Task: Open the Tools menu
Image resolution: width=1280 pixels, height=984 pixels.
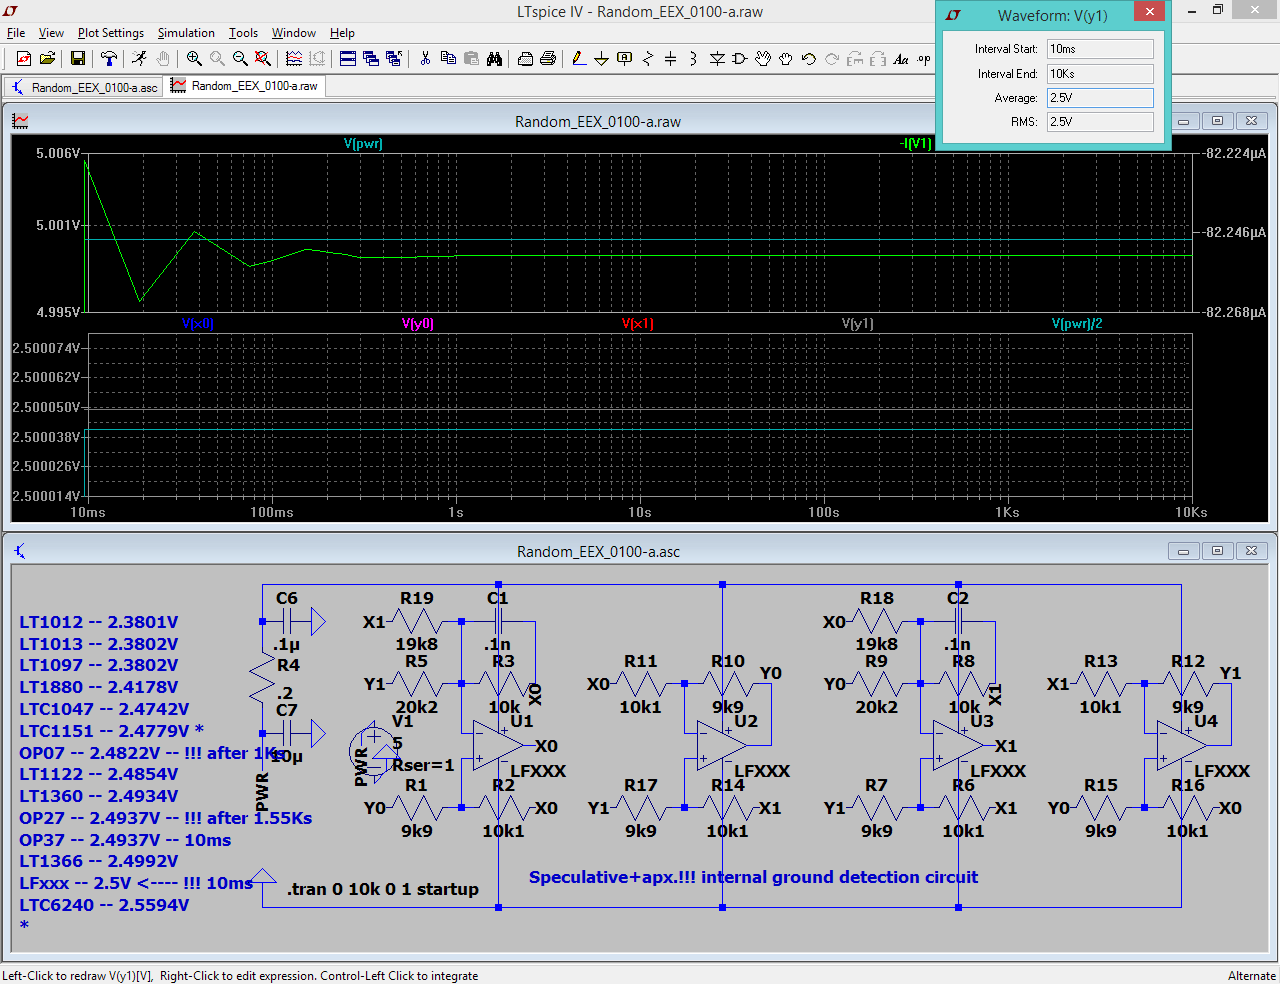Action: pyautogui.click(x=243, y=33)
